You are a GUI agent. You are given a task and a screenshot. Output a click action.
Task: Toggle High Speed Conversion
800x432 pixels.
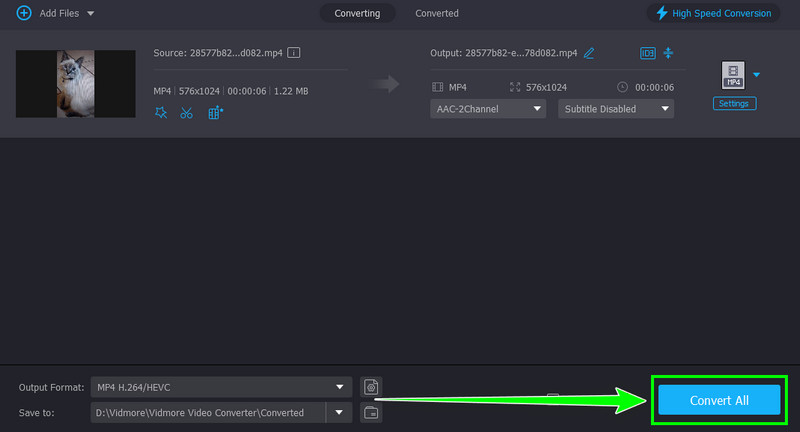pyautogui.click(x=713, y=13)
